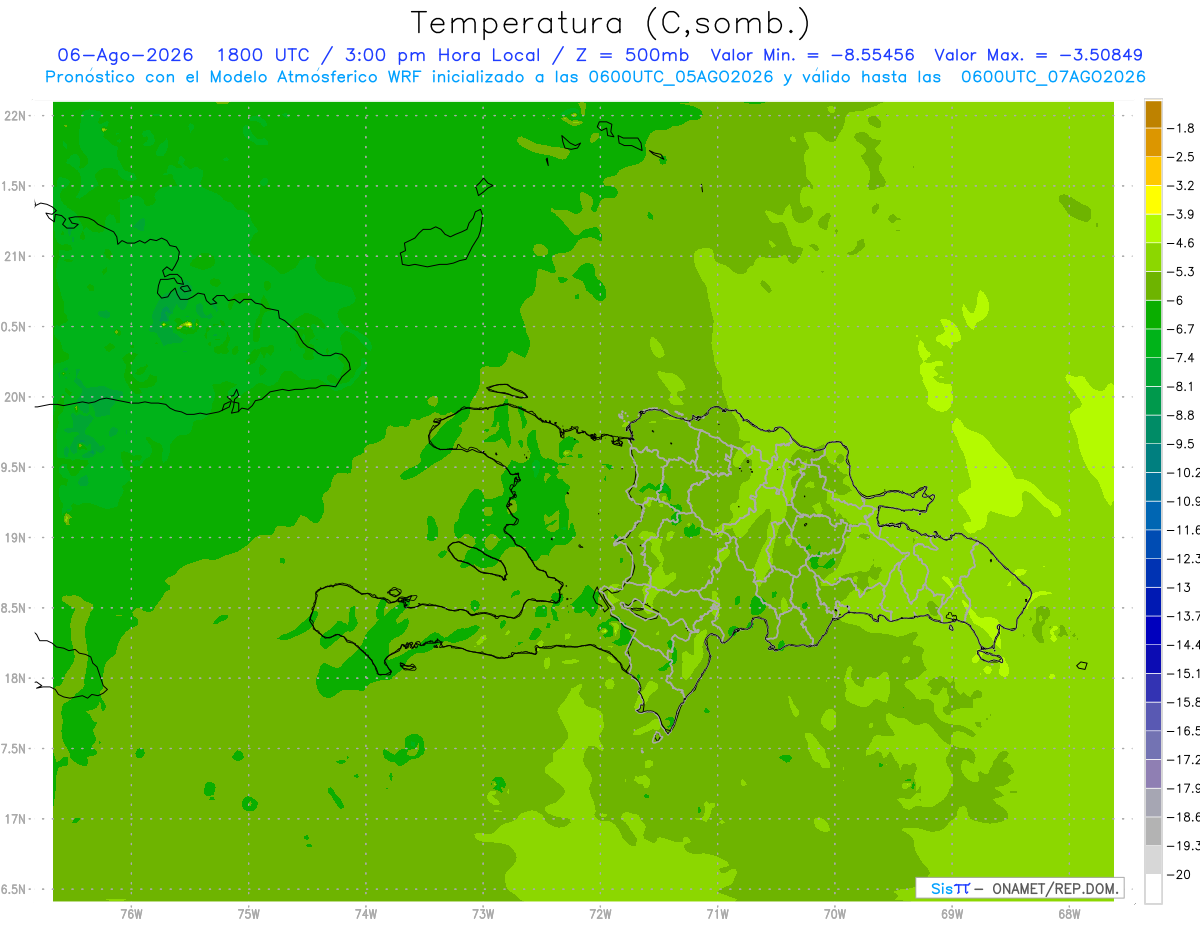Click the '22N' latitude label
1200x927 pixels.
[x=17, y=115]
